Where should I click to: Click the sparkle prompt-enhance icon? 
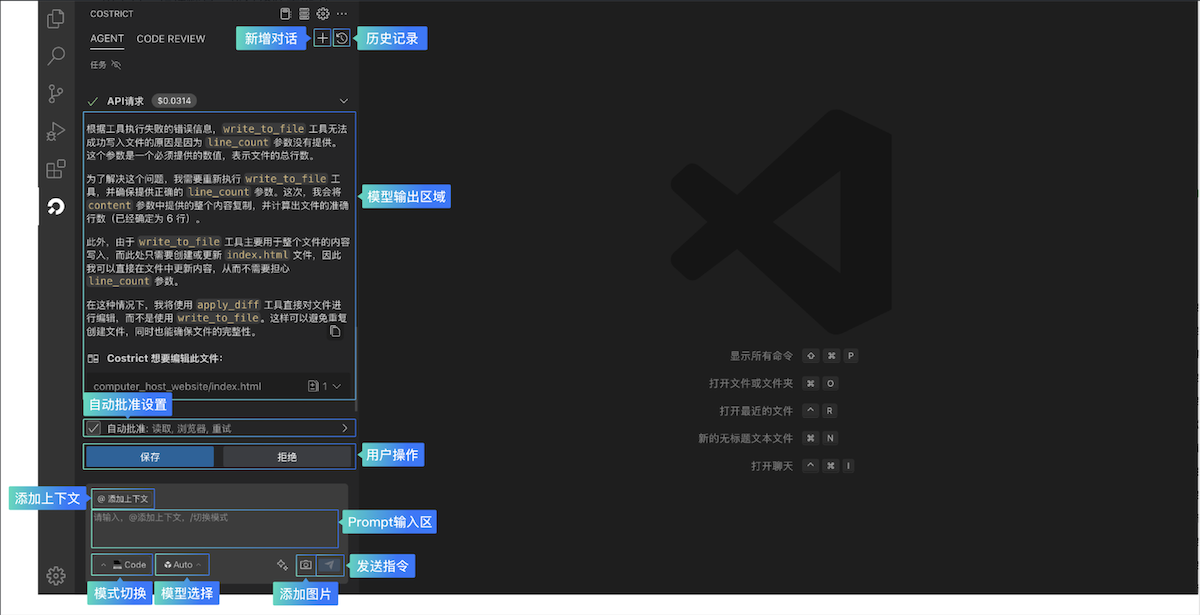[282, 564]
